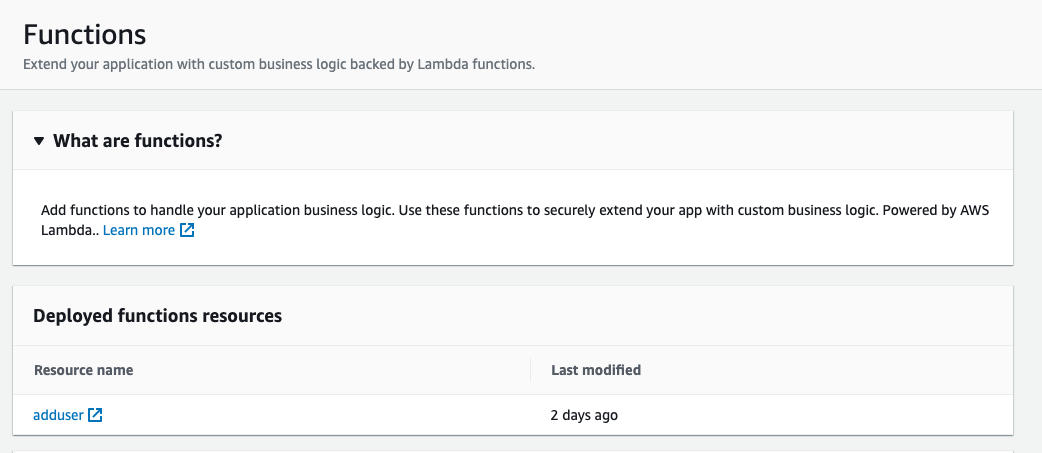This screenshot has height=453, width=1042.
Task: Click the Functions page title
Action: pos(85,35)
